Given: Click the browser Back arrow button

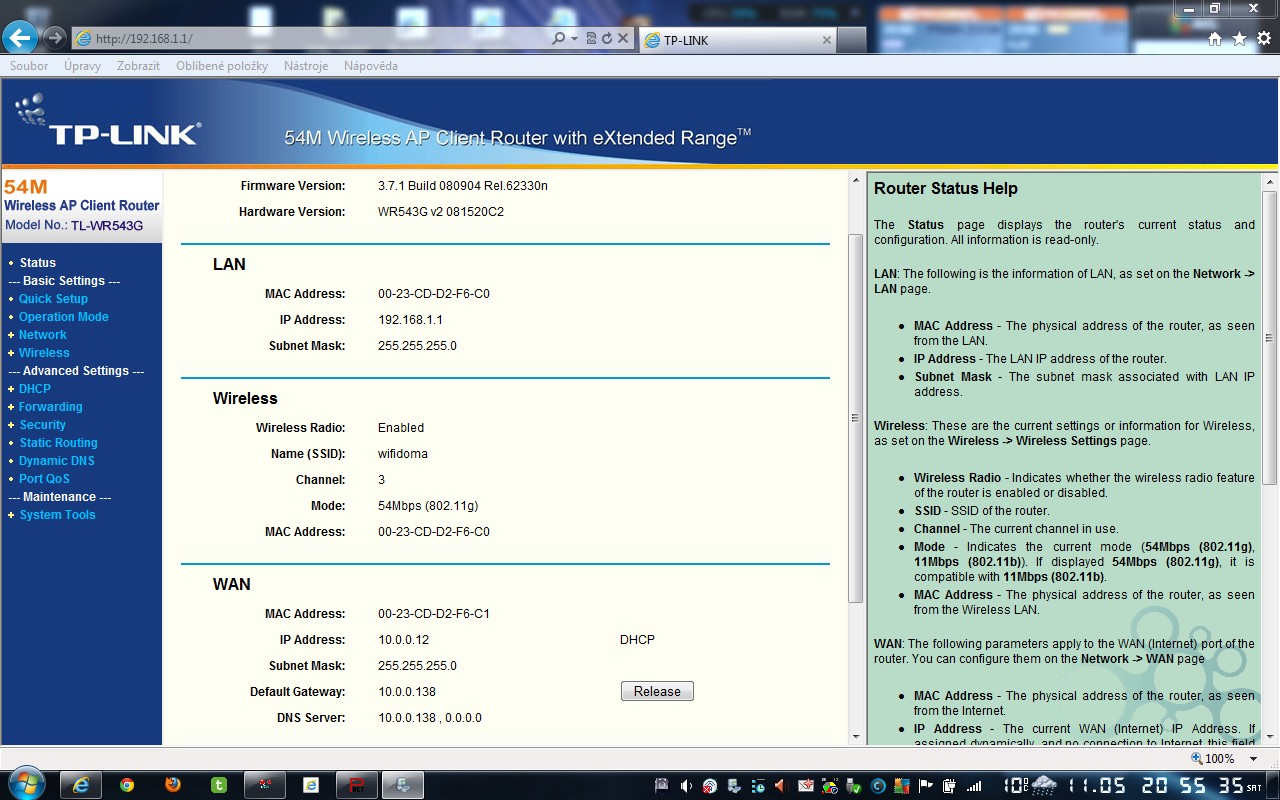Looking at the screenshot, I should coord(21,38).
